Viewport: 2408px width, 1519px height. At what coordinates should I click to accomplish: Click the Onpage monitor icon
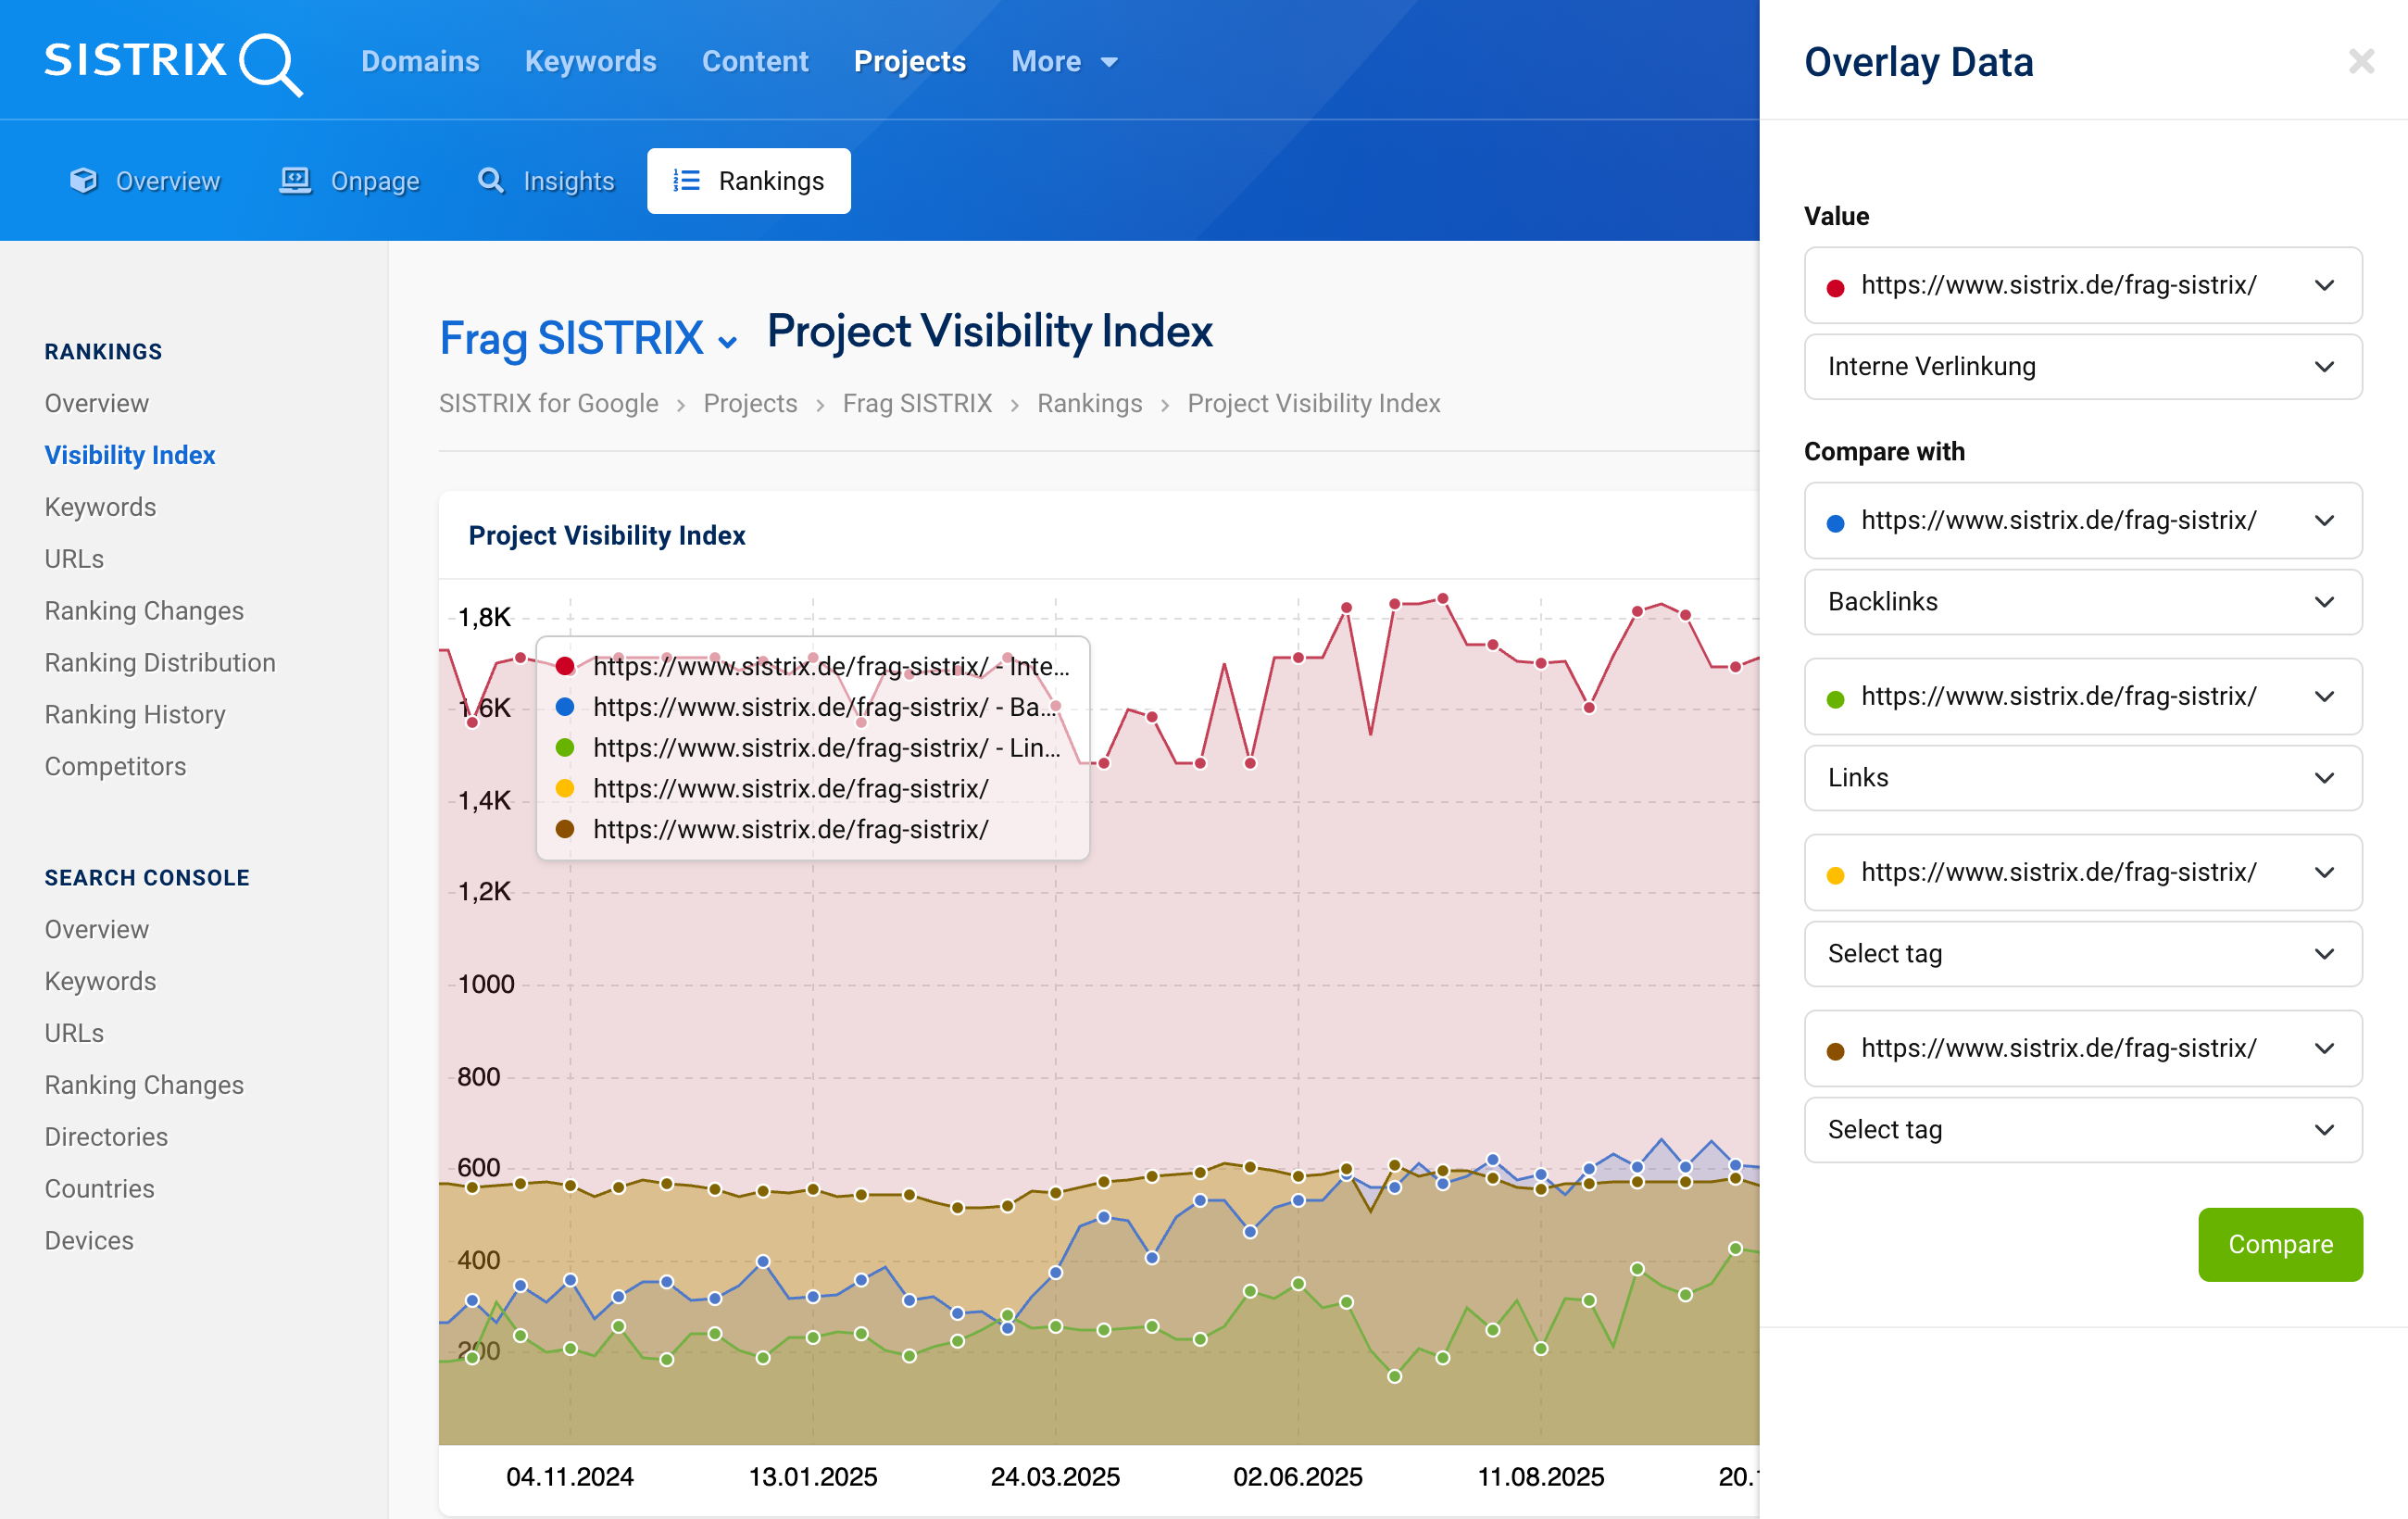pos(295,180)
